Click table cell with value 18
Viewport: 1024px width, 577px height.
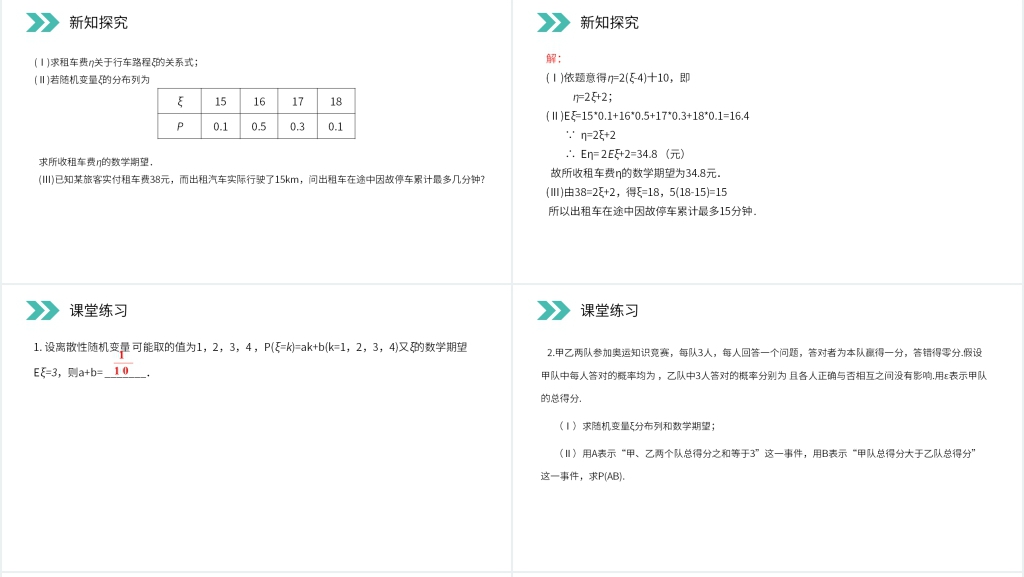click(x=336, y=101)
